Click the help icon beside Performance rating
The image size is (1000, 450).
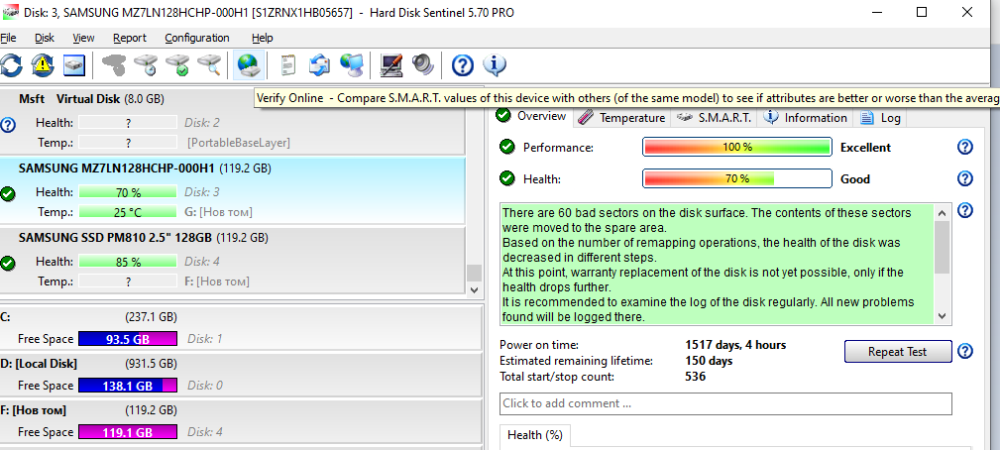(x=965, y=147)
